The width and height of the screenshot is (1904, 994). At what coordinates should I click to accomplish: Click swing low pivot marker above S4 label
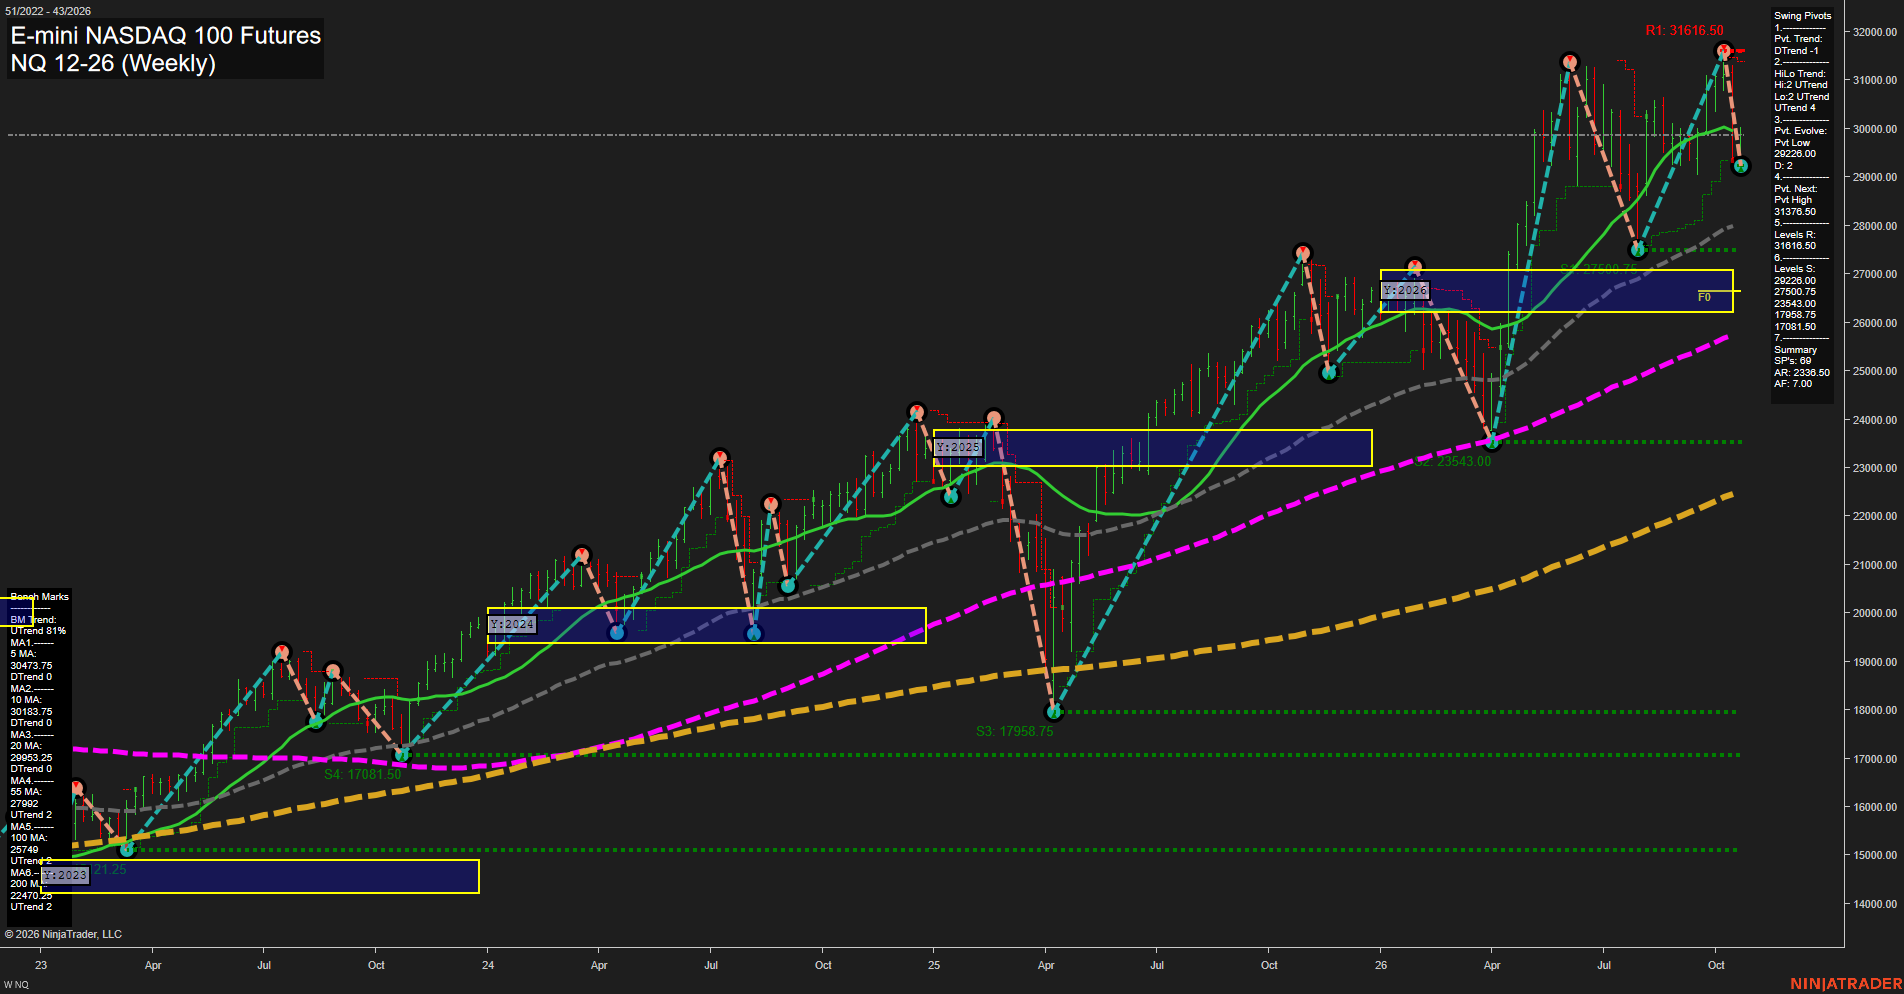coord(402,754)
